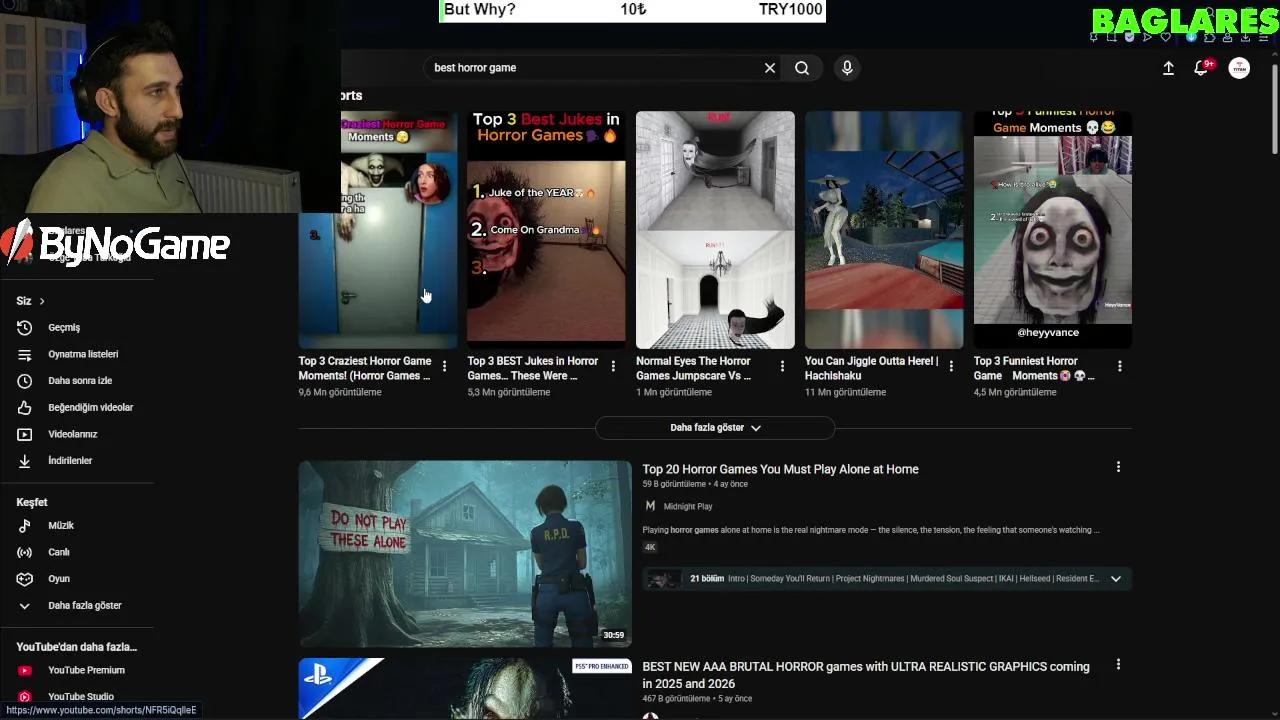Open the upload/create icon

pyautogui.click(x=1168, y=68)
